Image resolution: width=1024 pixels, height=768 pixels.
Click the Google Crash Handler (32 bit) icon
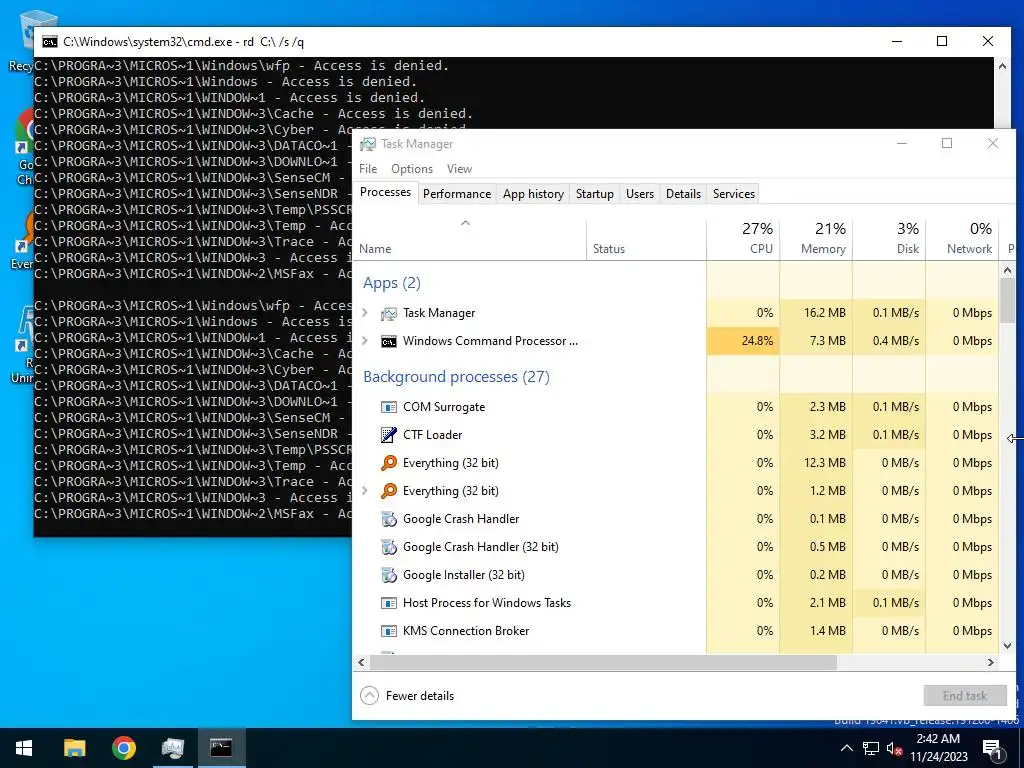tap(389, 547)
